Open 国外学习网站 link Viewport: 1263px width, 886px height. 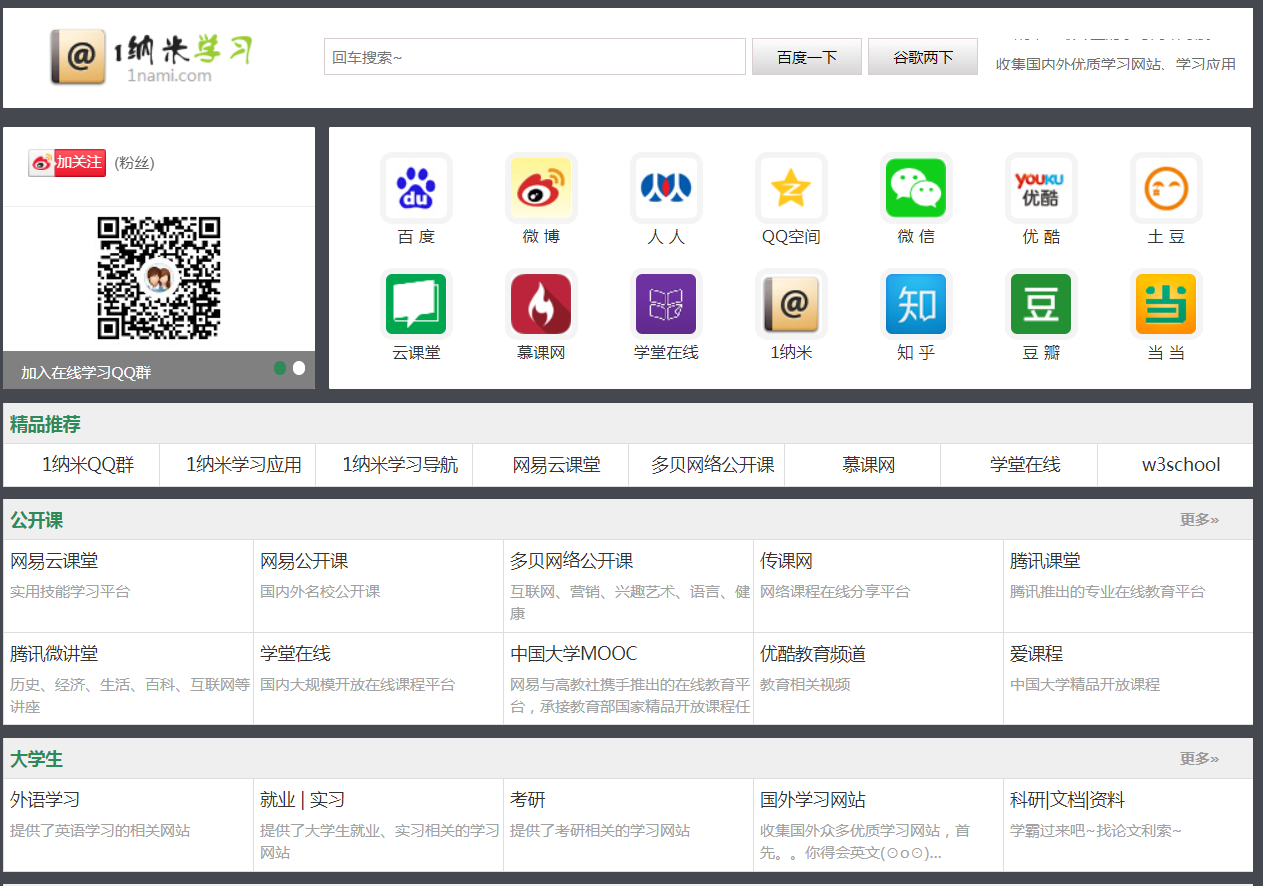point(813,800)
